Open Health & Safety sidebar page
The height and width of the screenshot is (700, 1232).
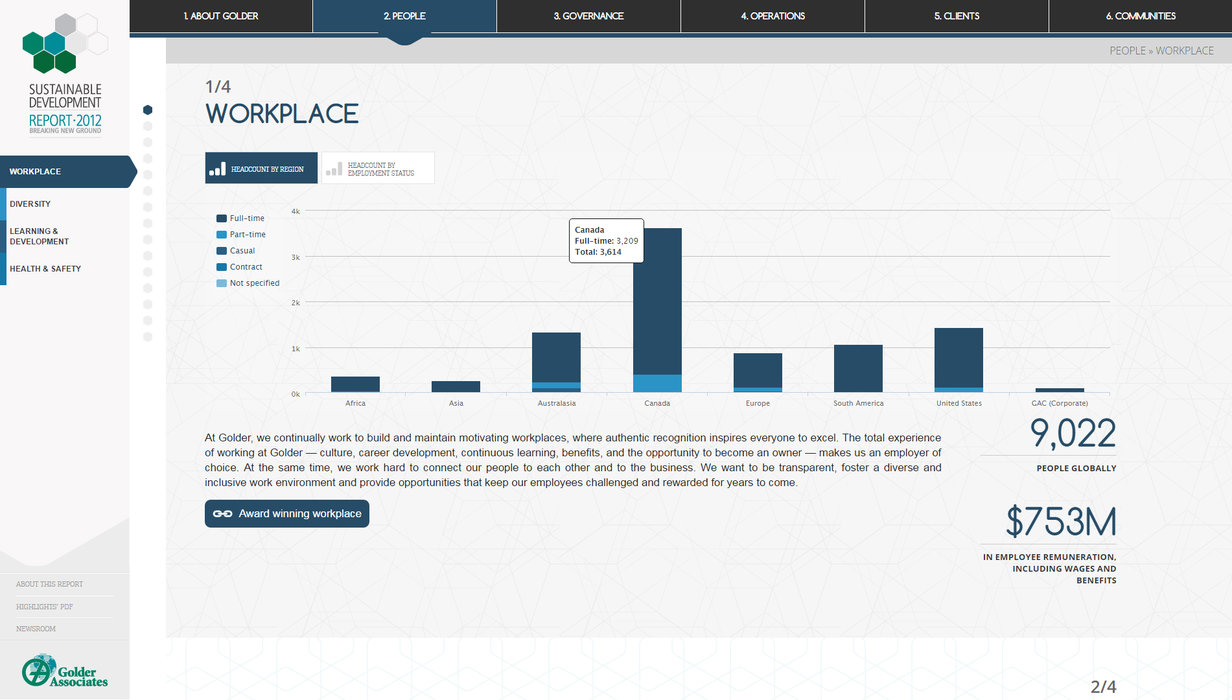pos(45,269)
